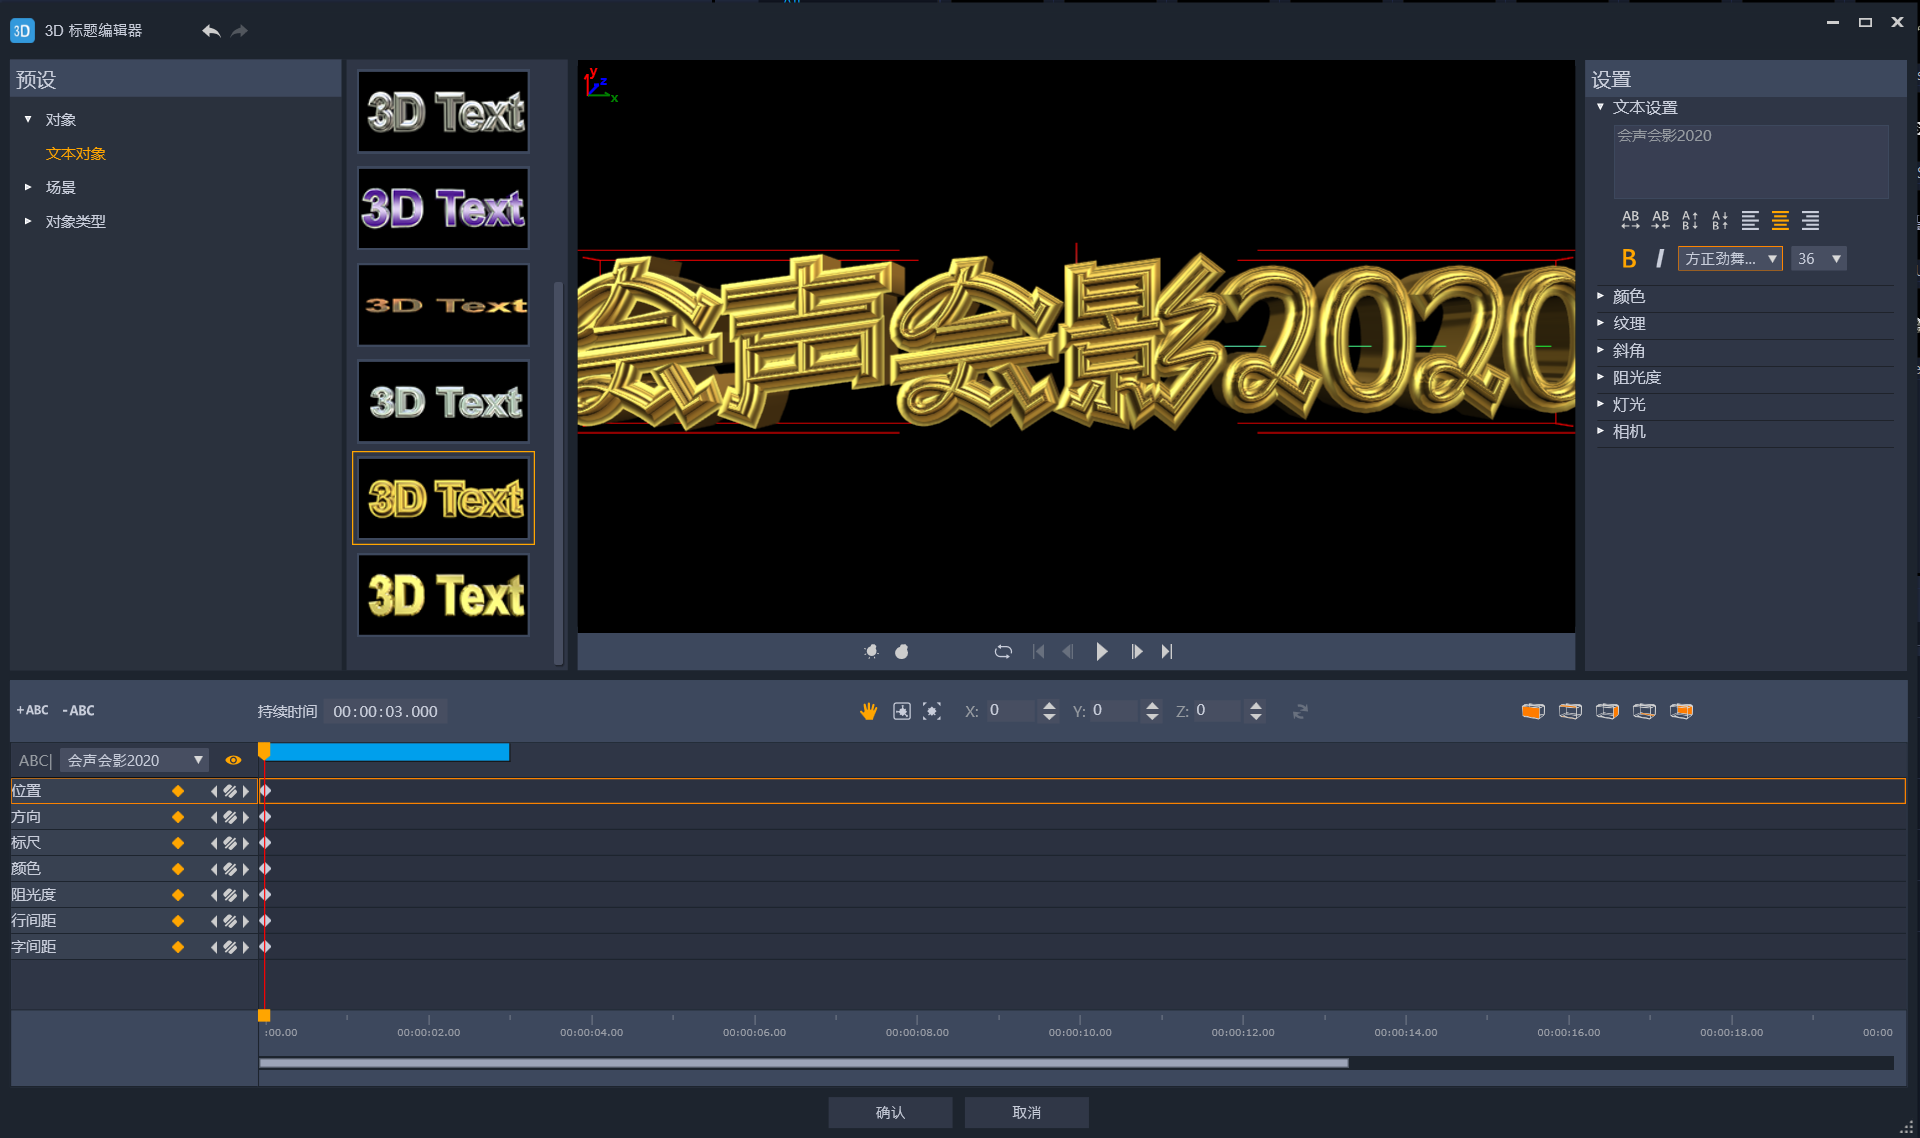Toggle the object visibility eye icon
Screen dimensions: 1920x1138
pyautogui.click(x=233, y=760)
